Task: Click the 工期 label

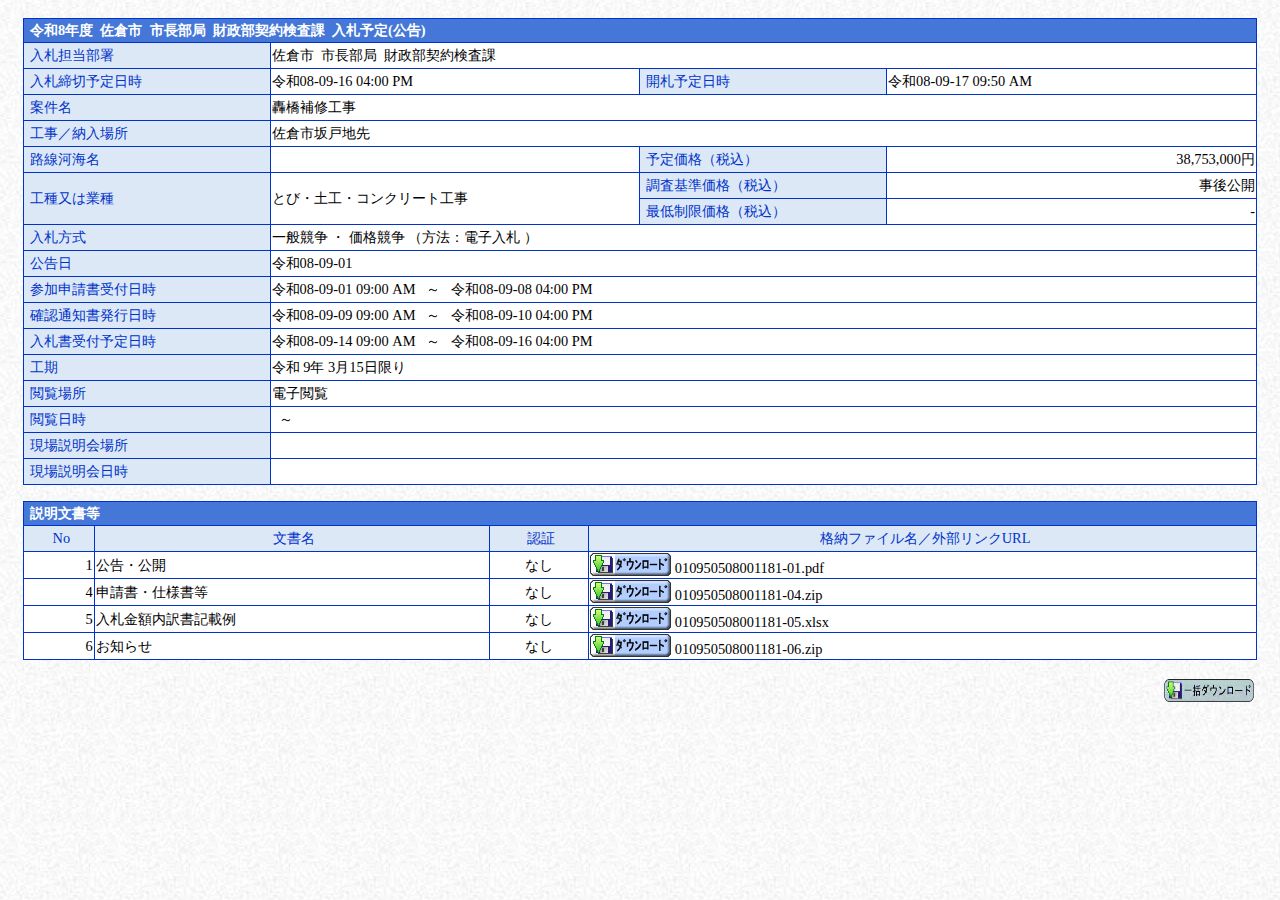Action: [x=44, y=368]
